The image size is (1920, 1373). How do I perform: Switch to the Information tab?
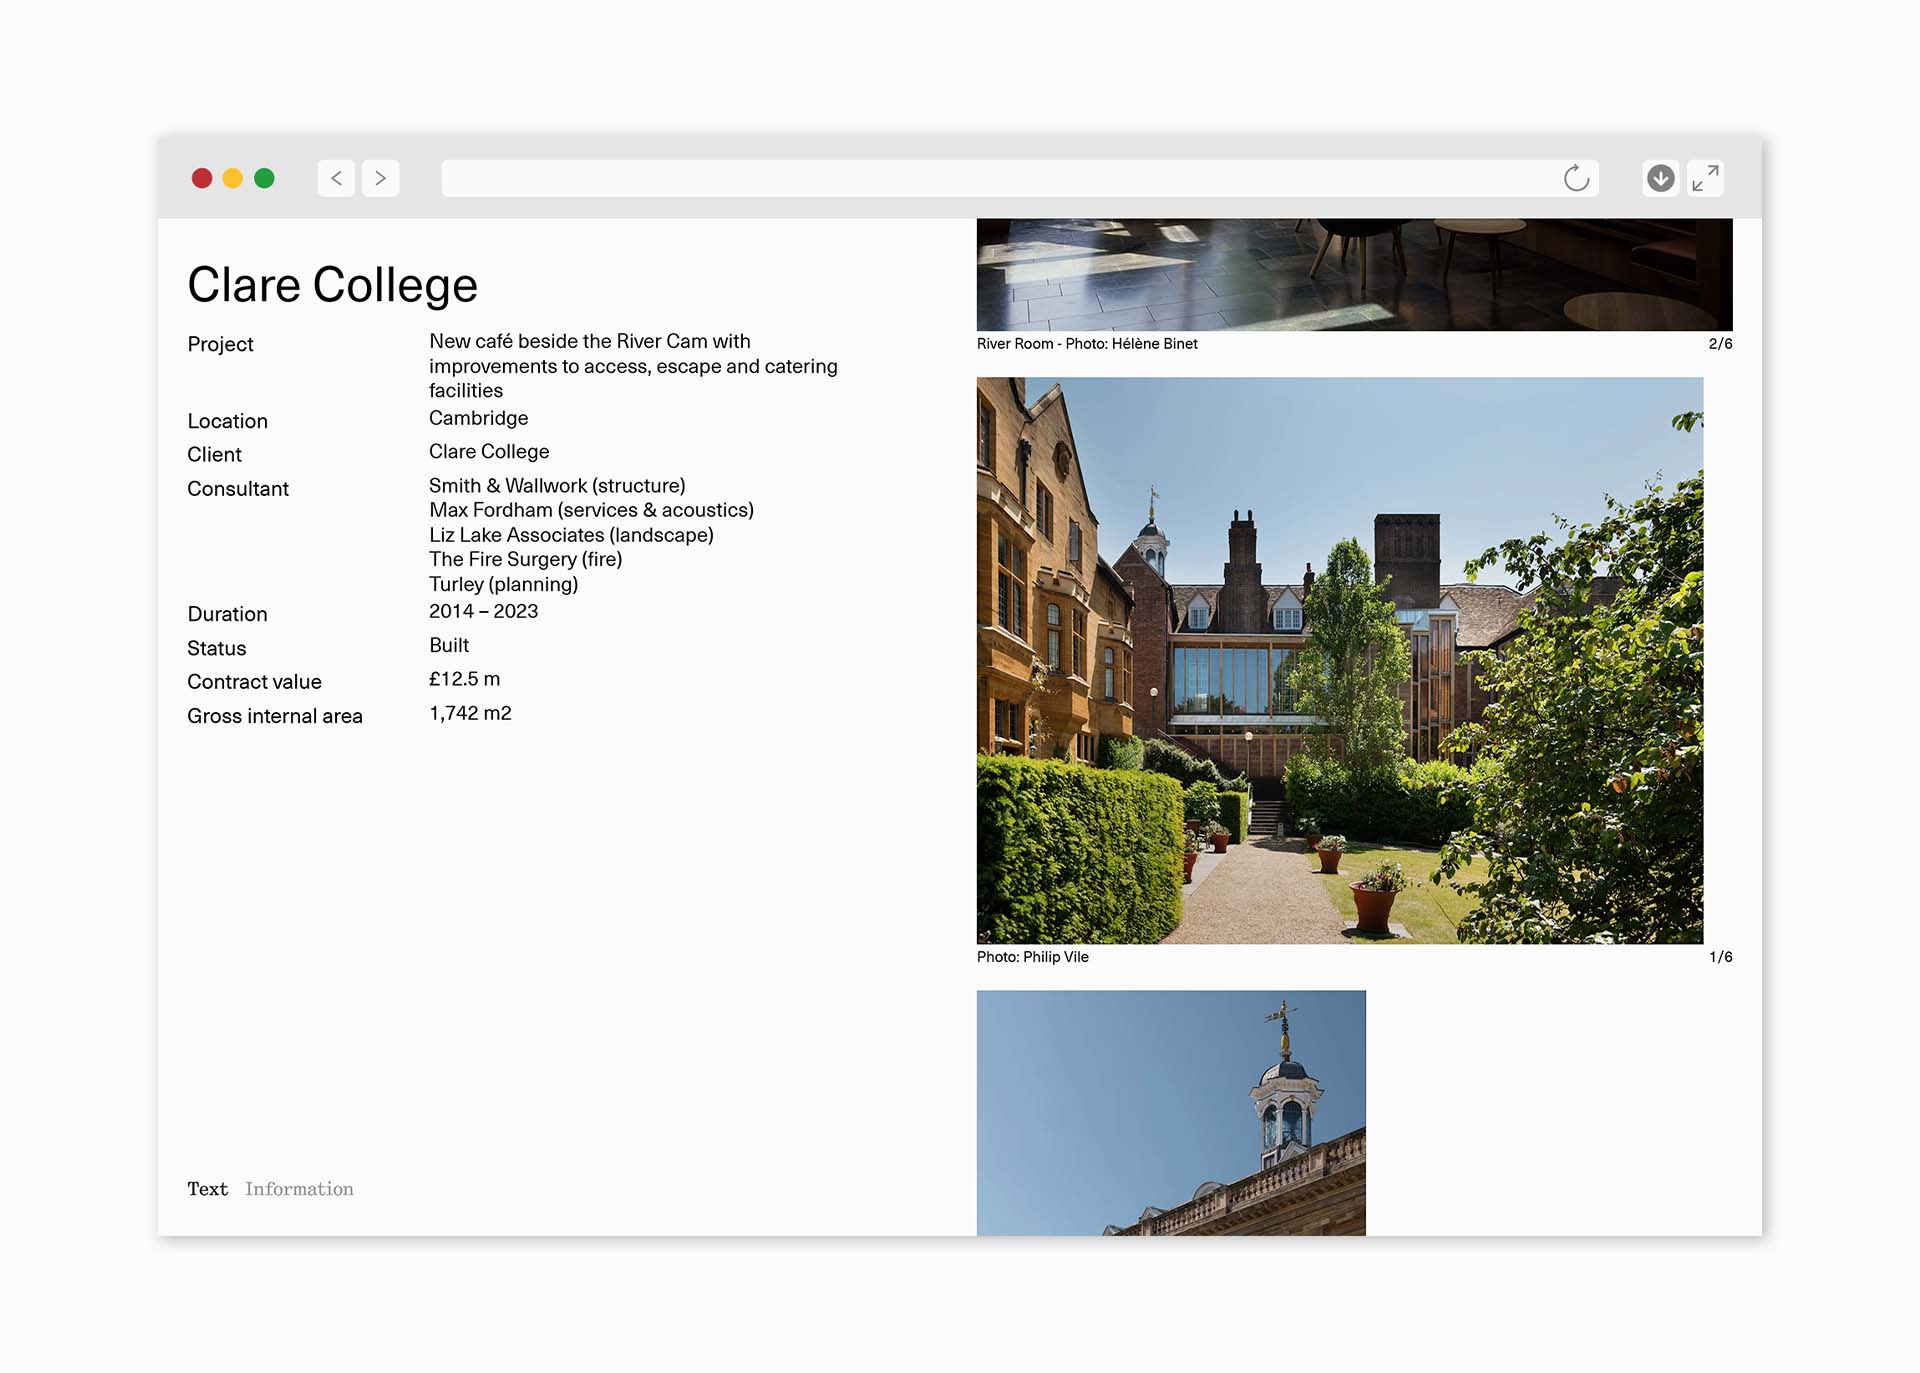tap(299, 1189)
